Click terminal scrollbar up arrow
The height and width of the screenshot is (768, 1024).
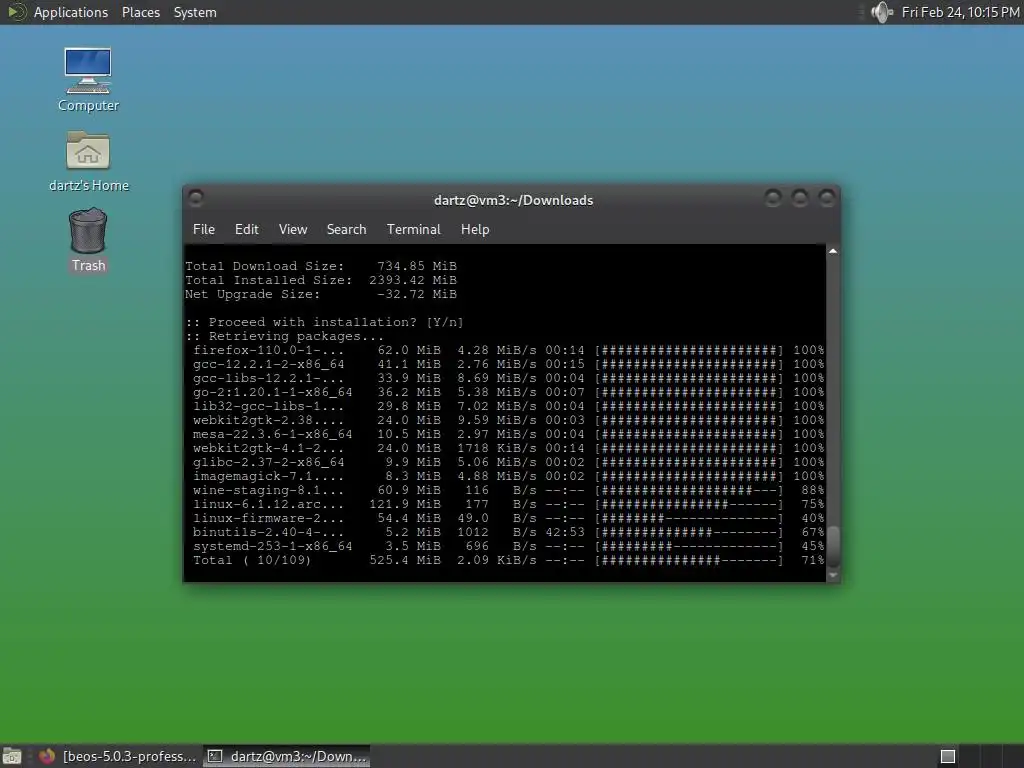833,251
